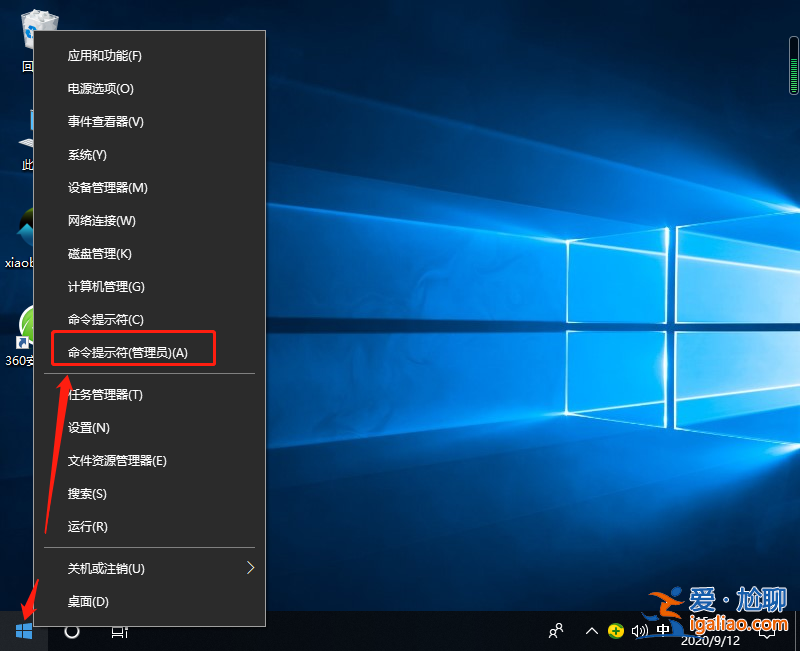
Task: Expand hidden icons with the tray chevron
Action: coord(593,631)
